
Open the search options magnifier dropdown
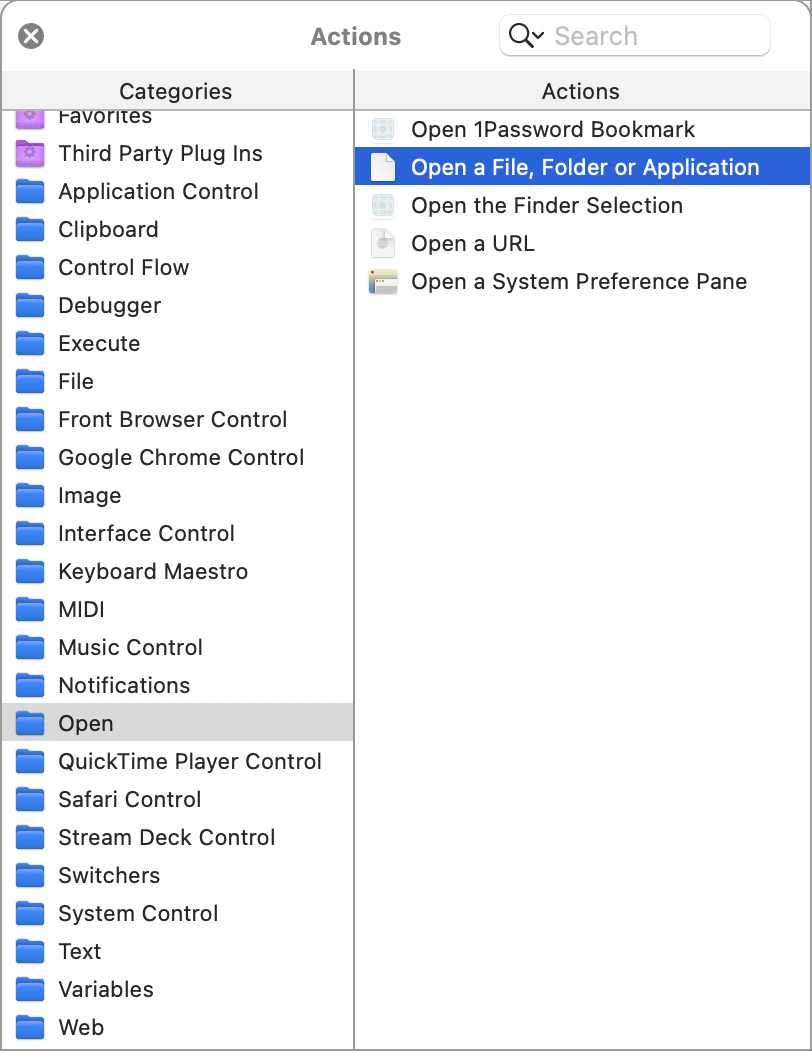(x=526, y=37)
